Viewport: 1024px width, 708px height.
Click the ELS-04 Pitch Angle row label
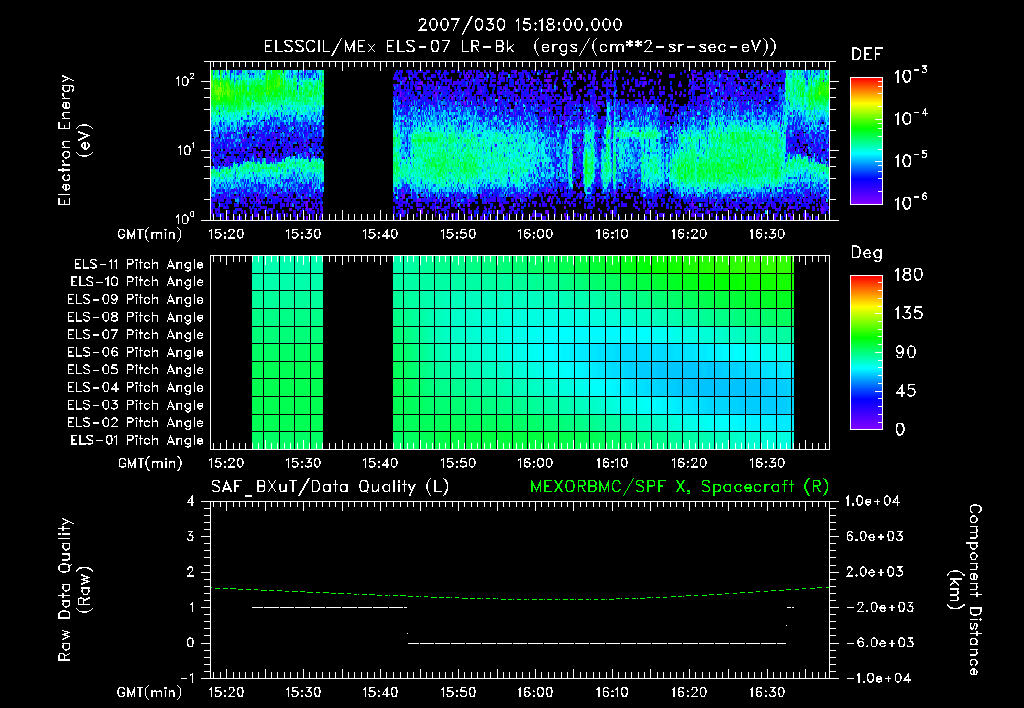pos(136,387)
